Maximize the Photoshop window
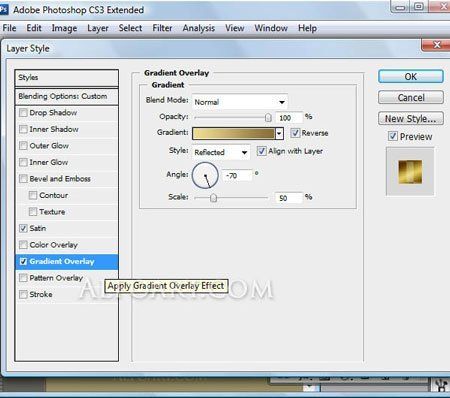 point(419,7)
